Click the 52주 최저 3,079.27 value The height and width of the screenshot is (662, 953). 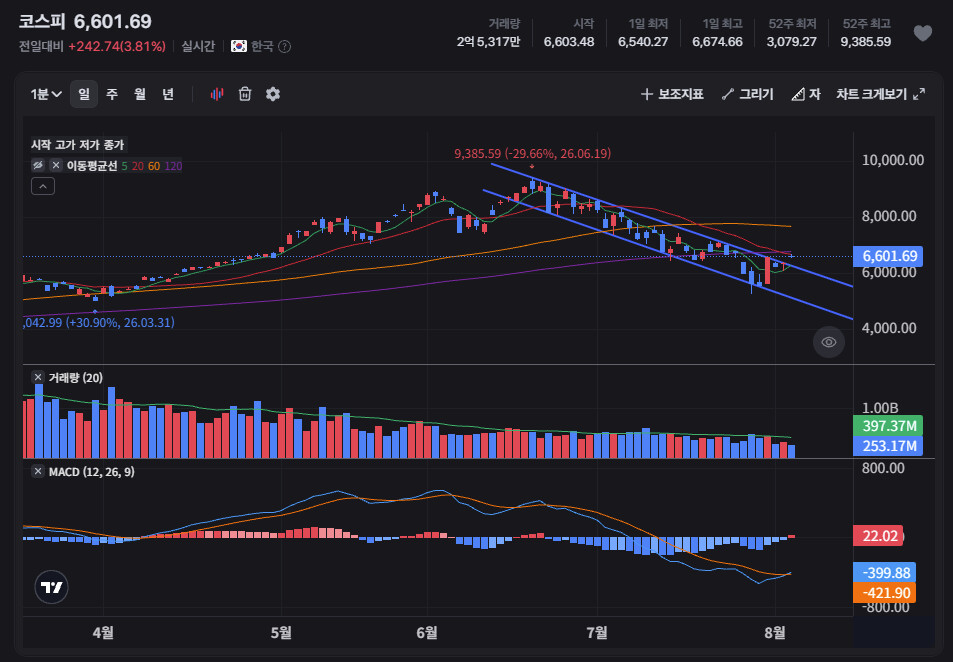click(x=791, y=33)
